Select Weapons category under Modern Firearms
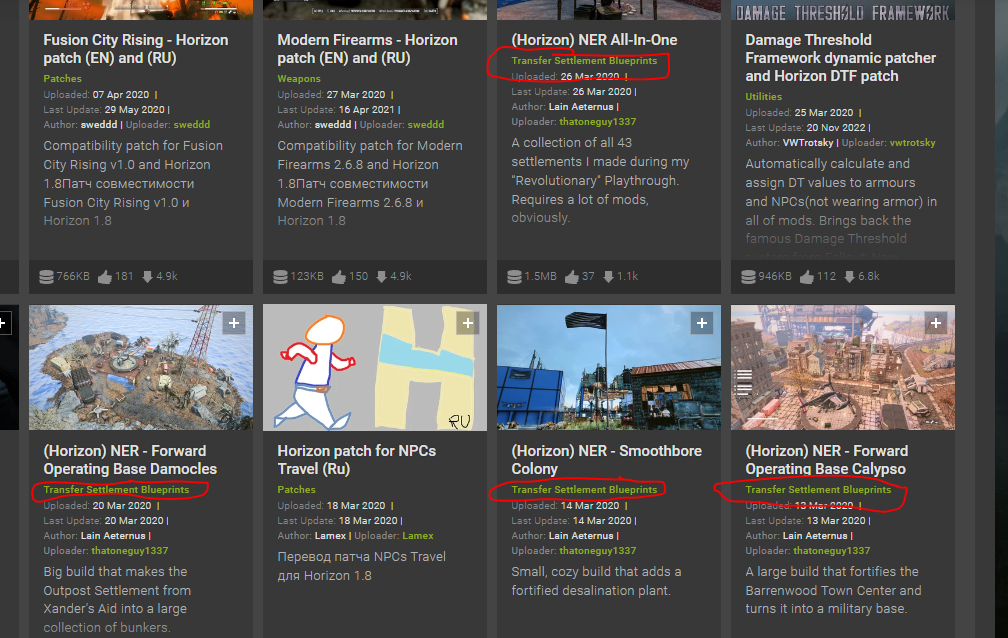This screenshot has width=1008, height=638. 299,78
